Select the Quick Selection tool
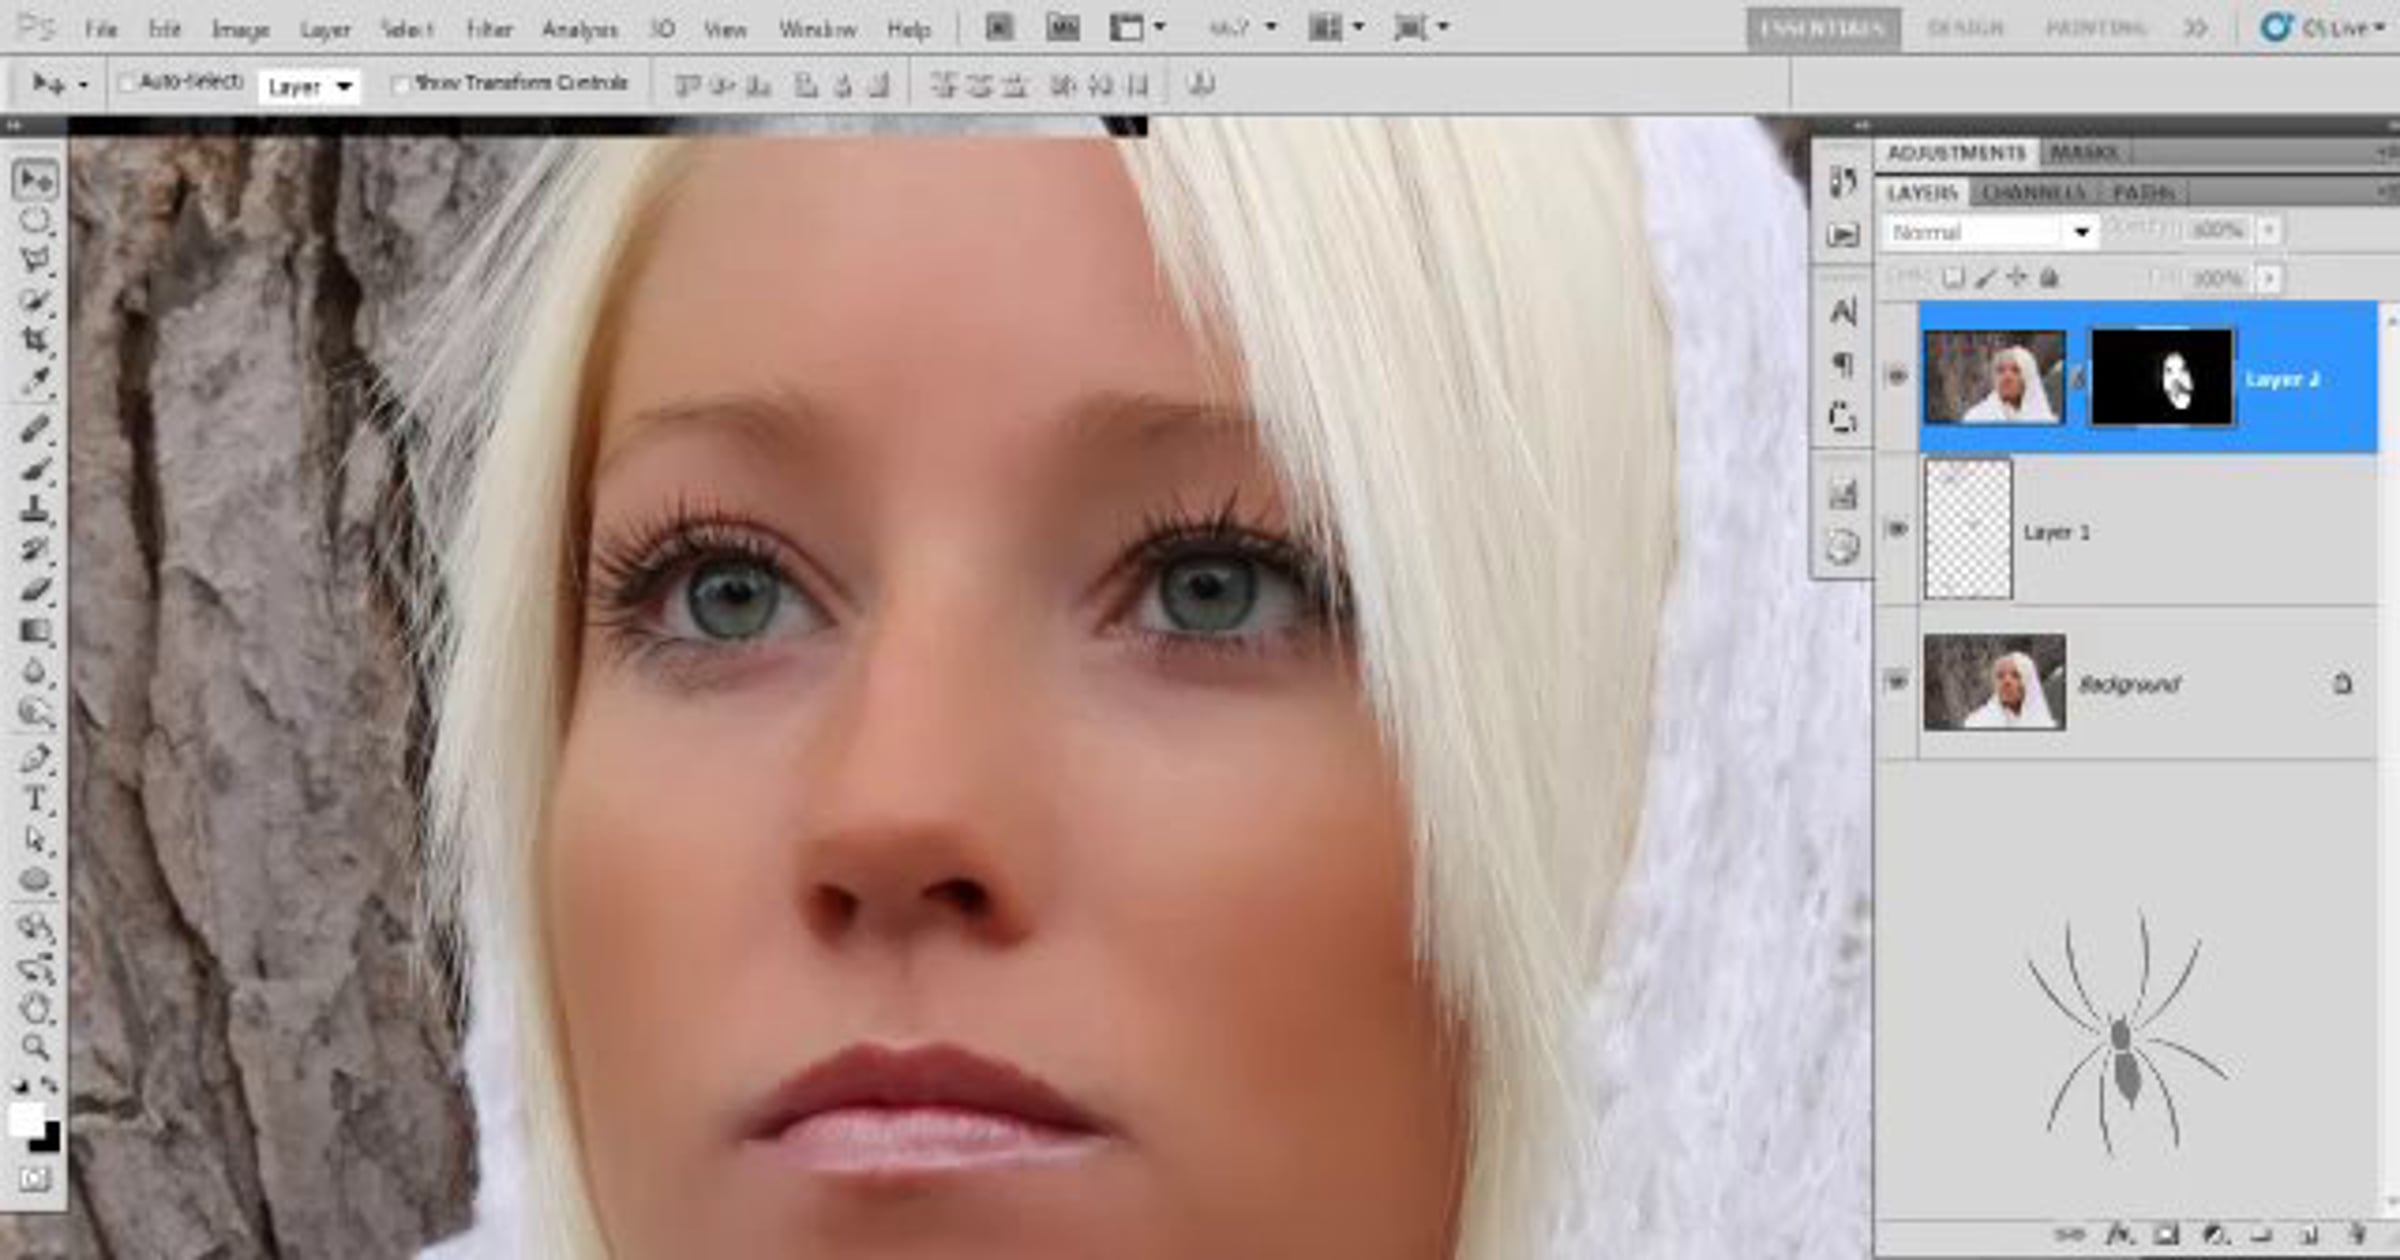Screen dimensions: 2400x1260 [x=35, y=300]
